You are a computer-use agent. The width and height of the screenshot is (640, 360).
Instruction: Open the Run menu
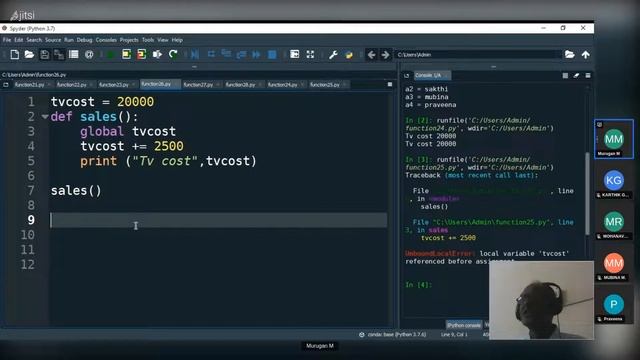pyautogui.click(x=69, y=40)
